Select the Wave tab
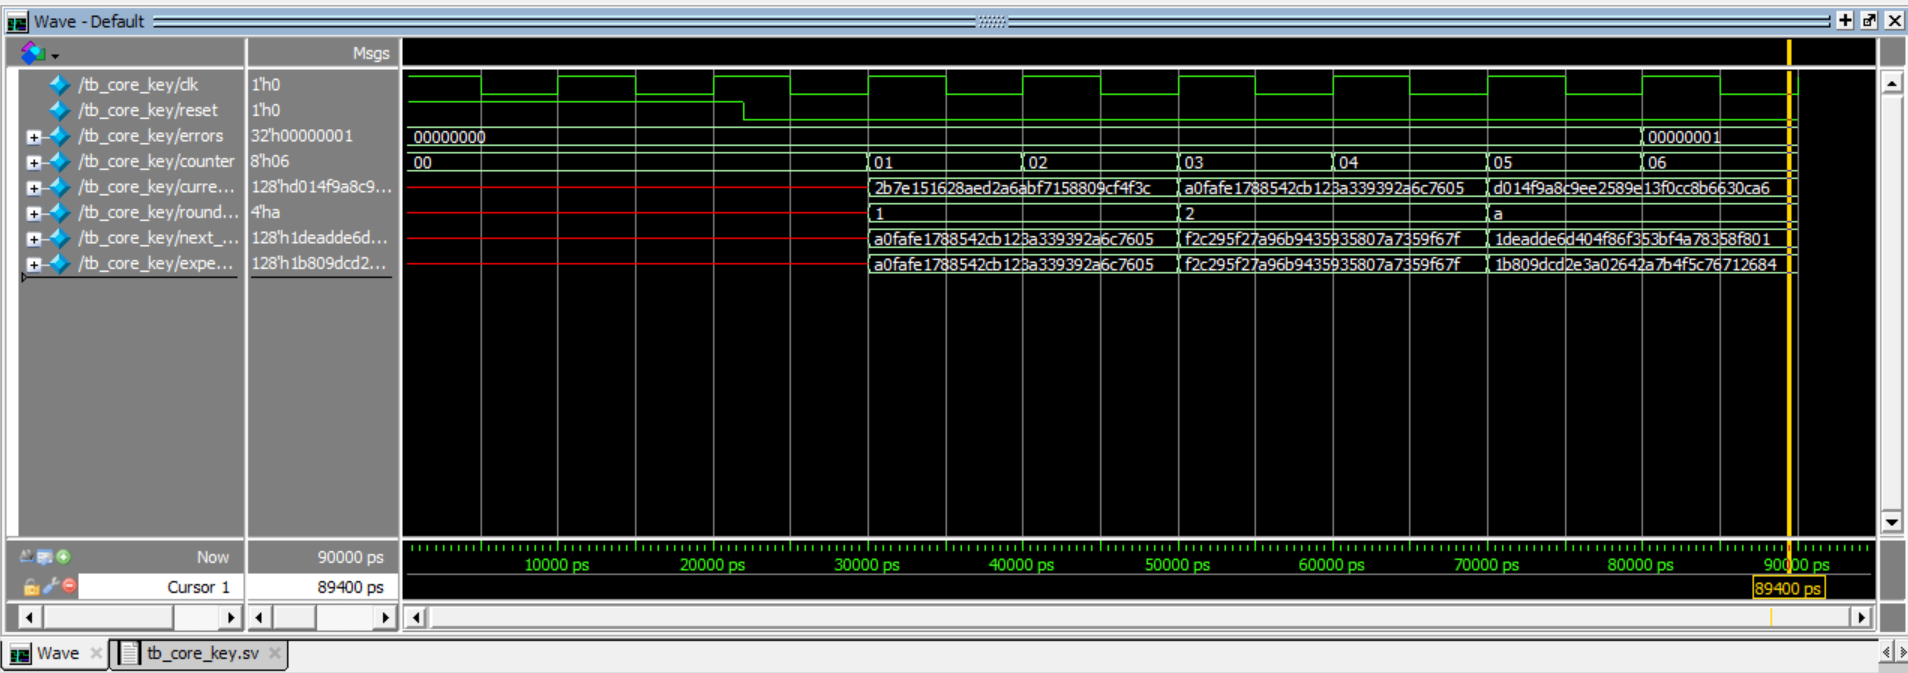The image size is (1908, 673). coord(57,653)
